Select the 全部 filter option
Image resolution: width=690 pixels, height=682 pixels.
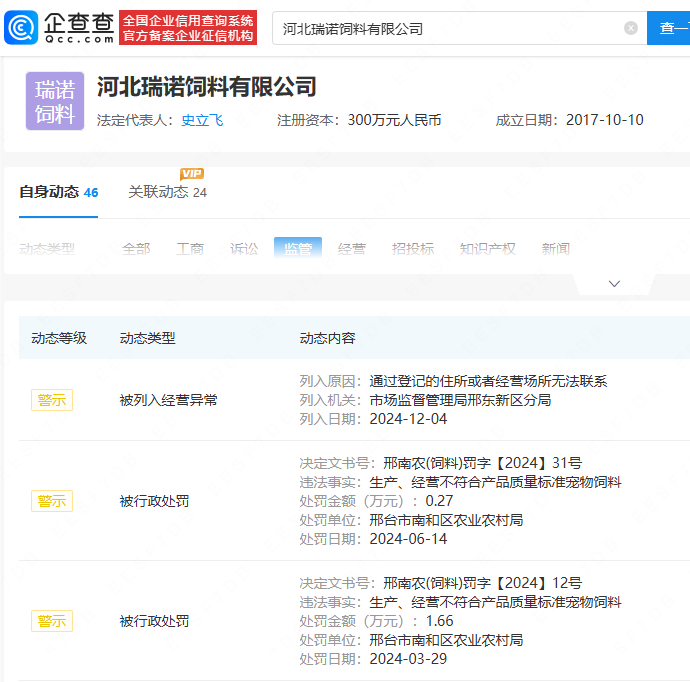tap(136, 249)
